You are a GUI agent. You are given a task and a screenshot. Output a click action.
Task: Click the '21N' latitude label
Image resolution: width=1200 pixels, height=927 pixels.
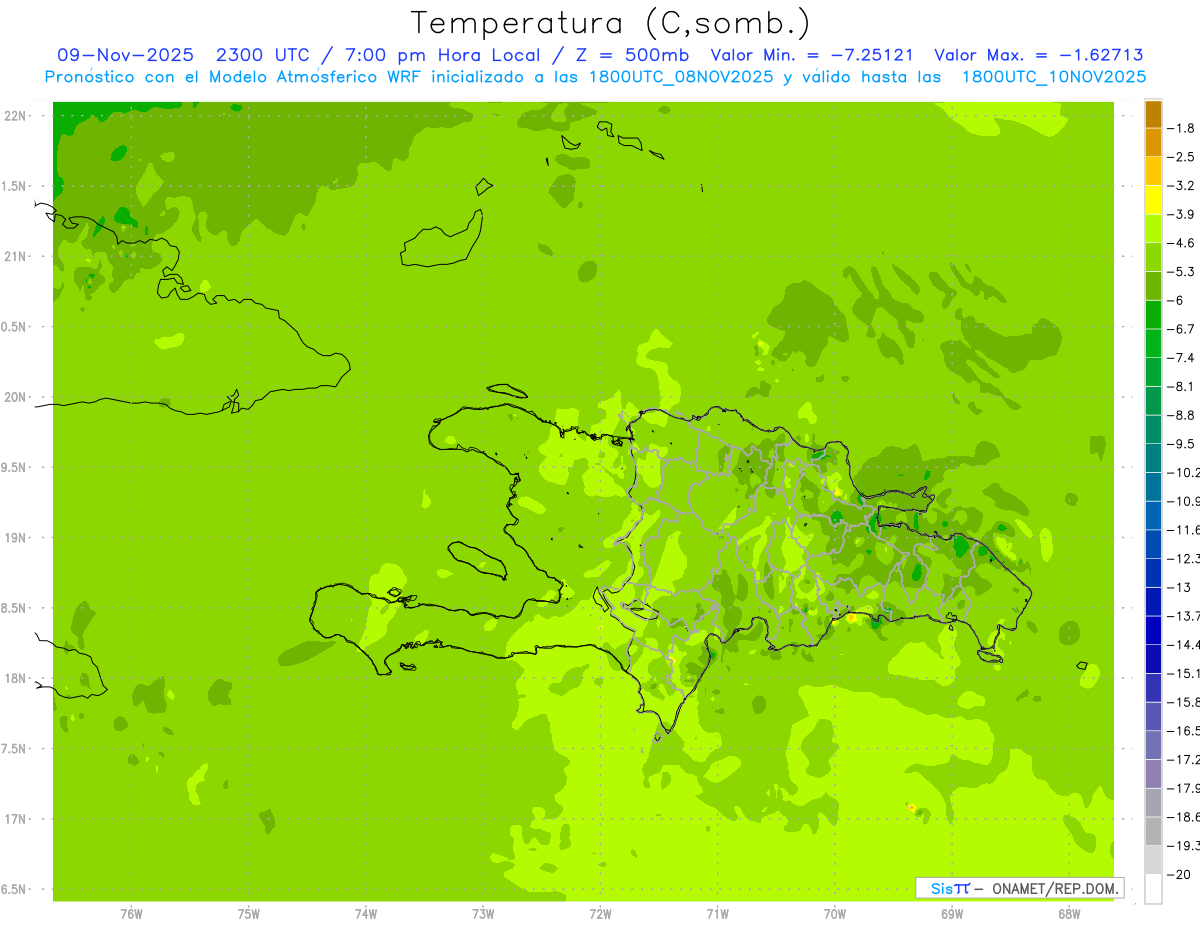[17, 257]
